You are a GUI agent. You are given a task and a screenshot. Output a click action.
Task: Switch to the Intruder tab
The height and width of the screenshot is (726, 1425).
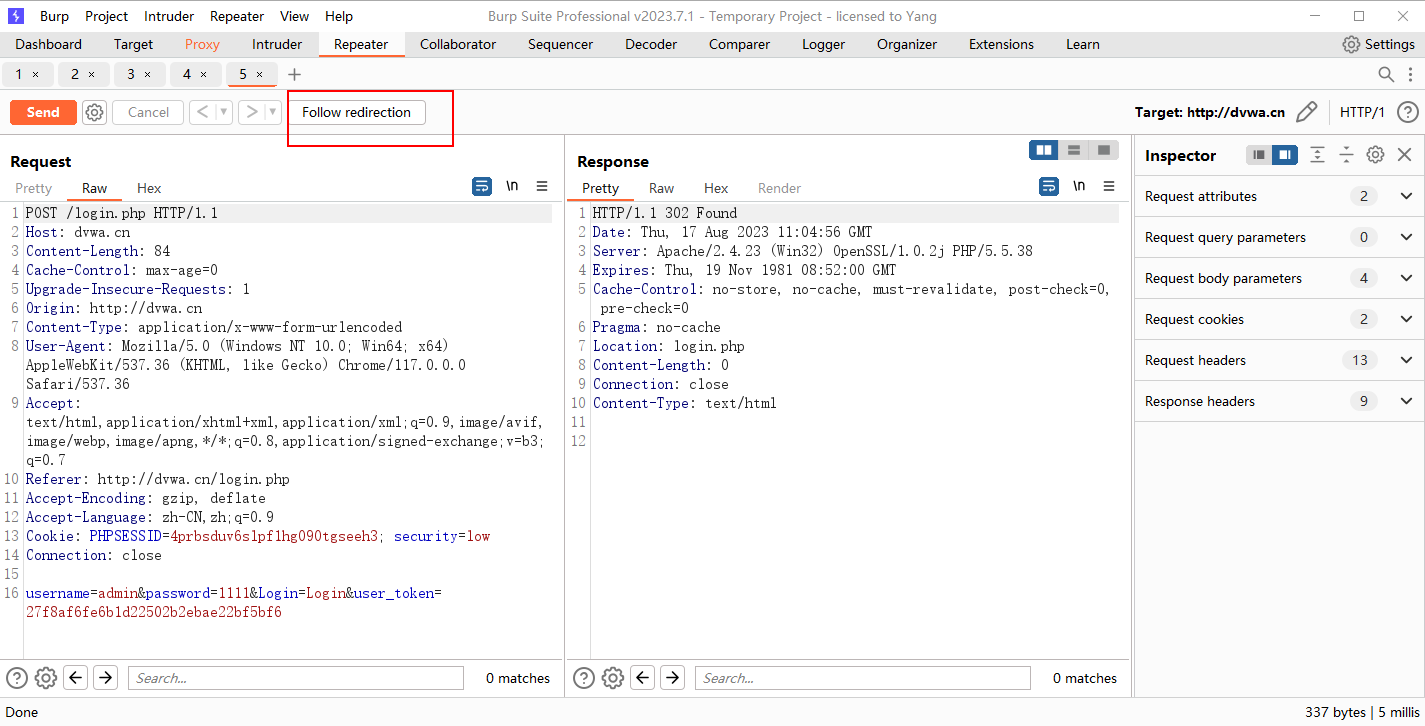click(x=277, y=44)
